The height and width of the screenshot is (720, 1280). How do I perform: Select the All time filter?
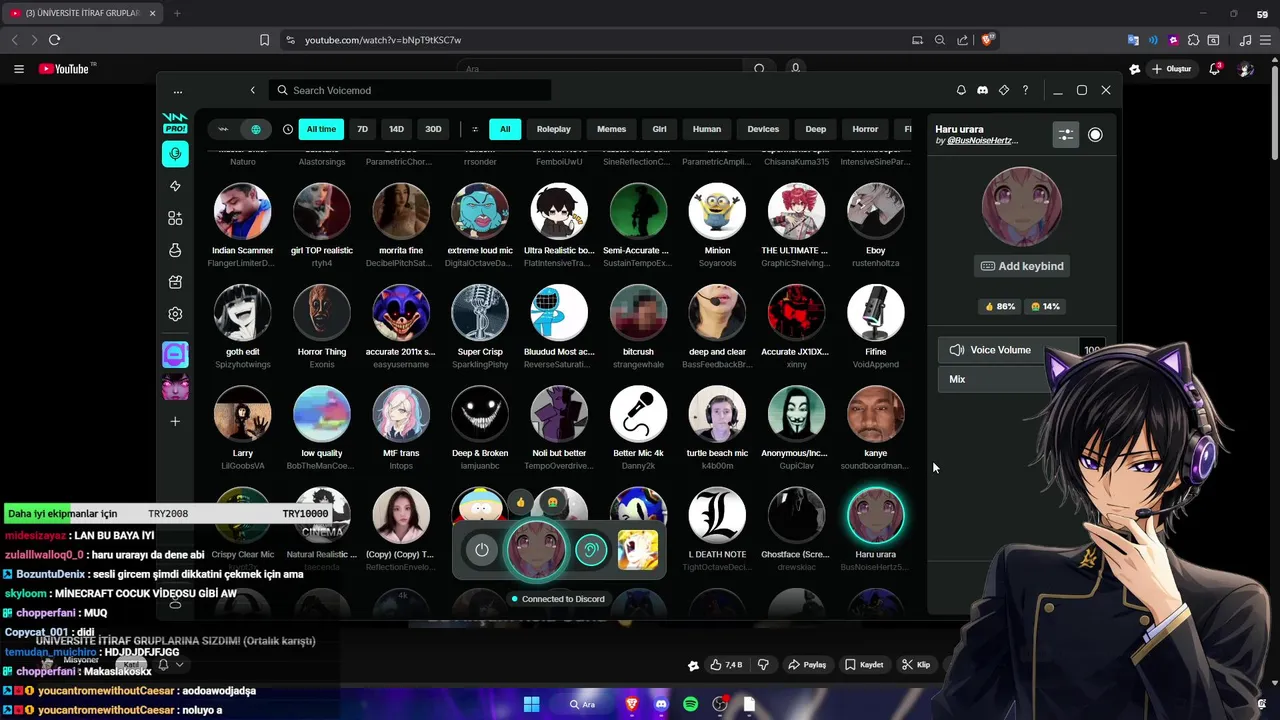pos(321,129)
